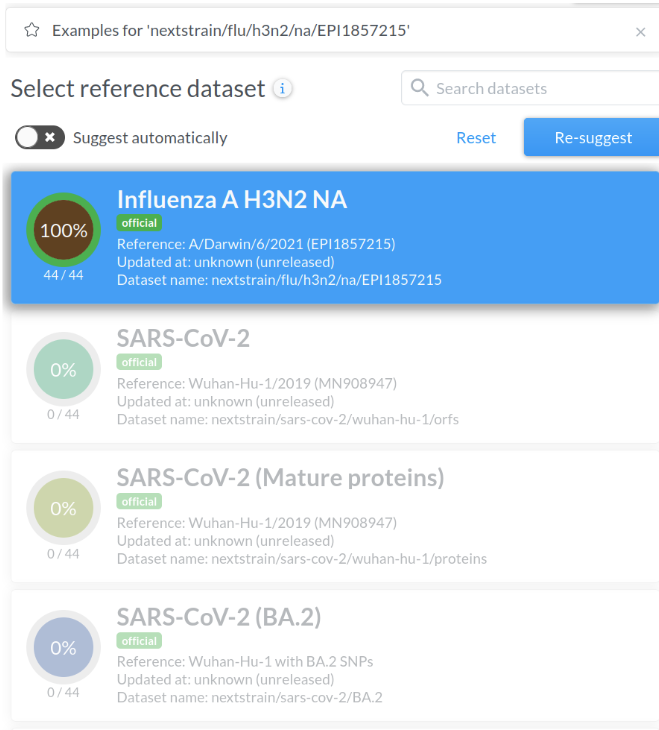Select the SARS-CoV-2 (Mature proteins) dataset
The image size is (659, 730).
tap(280, 478)
